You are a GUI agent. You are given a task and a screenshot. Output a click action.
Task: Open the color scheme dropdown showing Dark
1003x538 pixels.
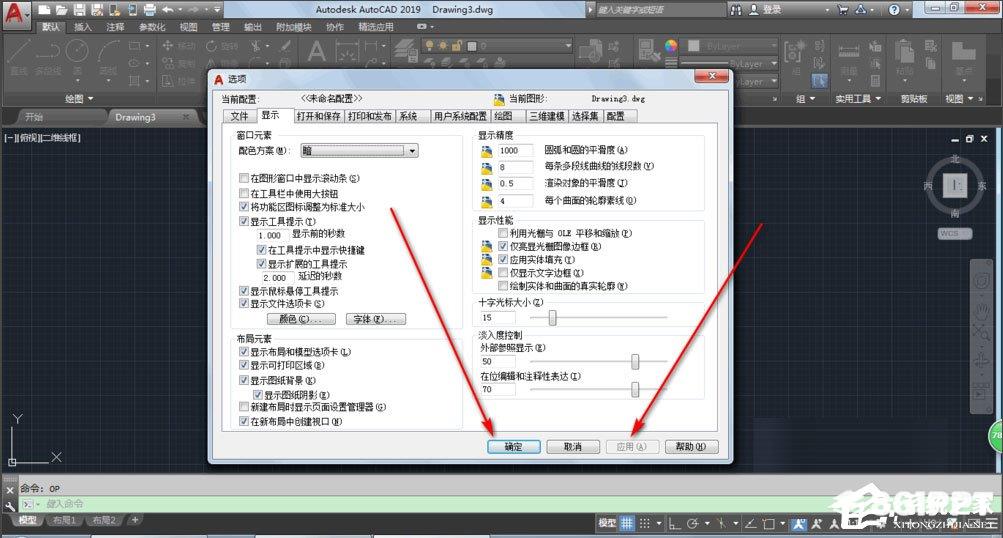tap(359, 151)
